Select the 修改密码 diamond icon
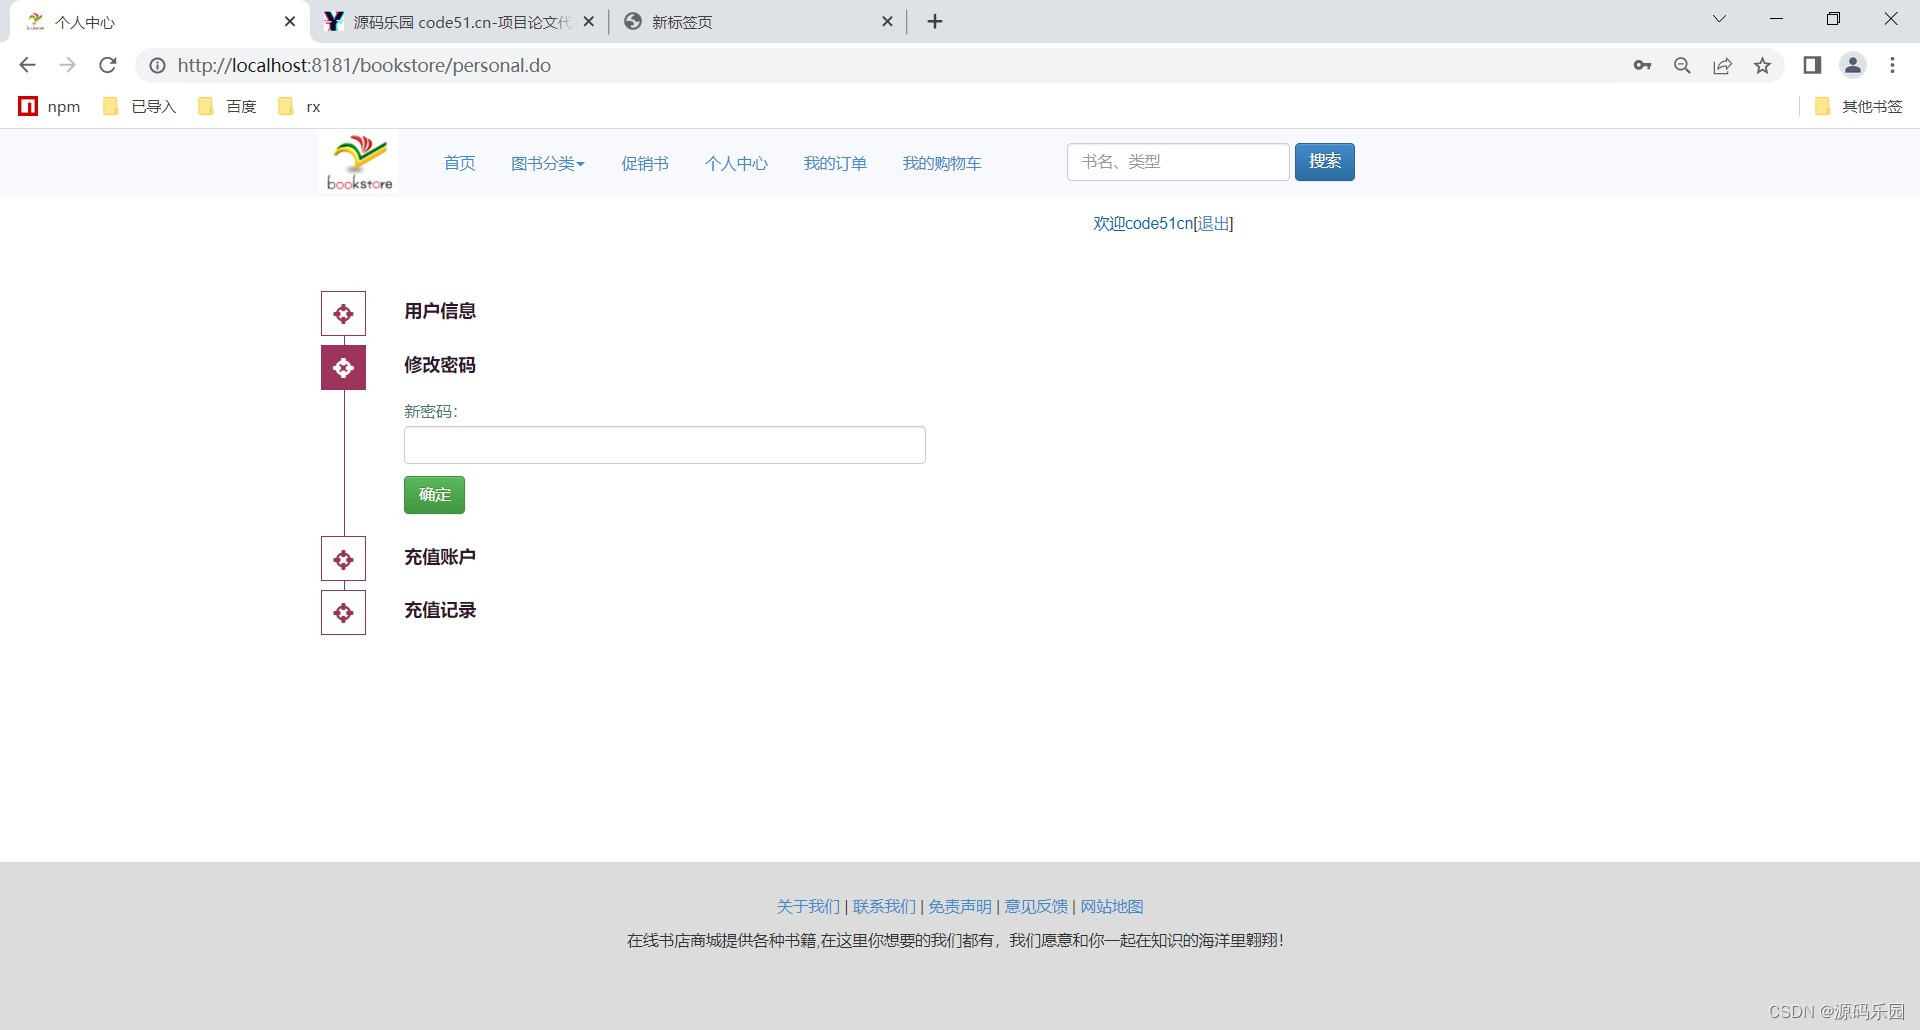1920x1030 pixels. [343, 367]
